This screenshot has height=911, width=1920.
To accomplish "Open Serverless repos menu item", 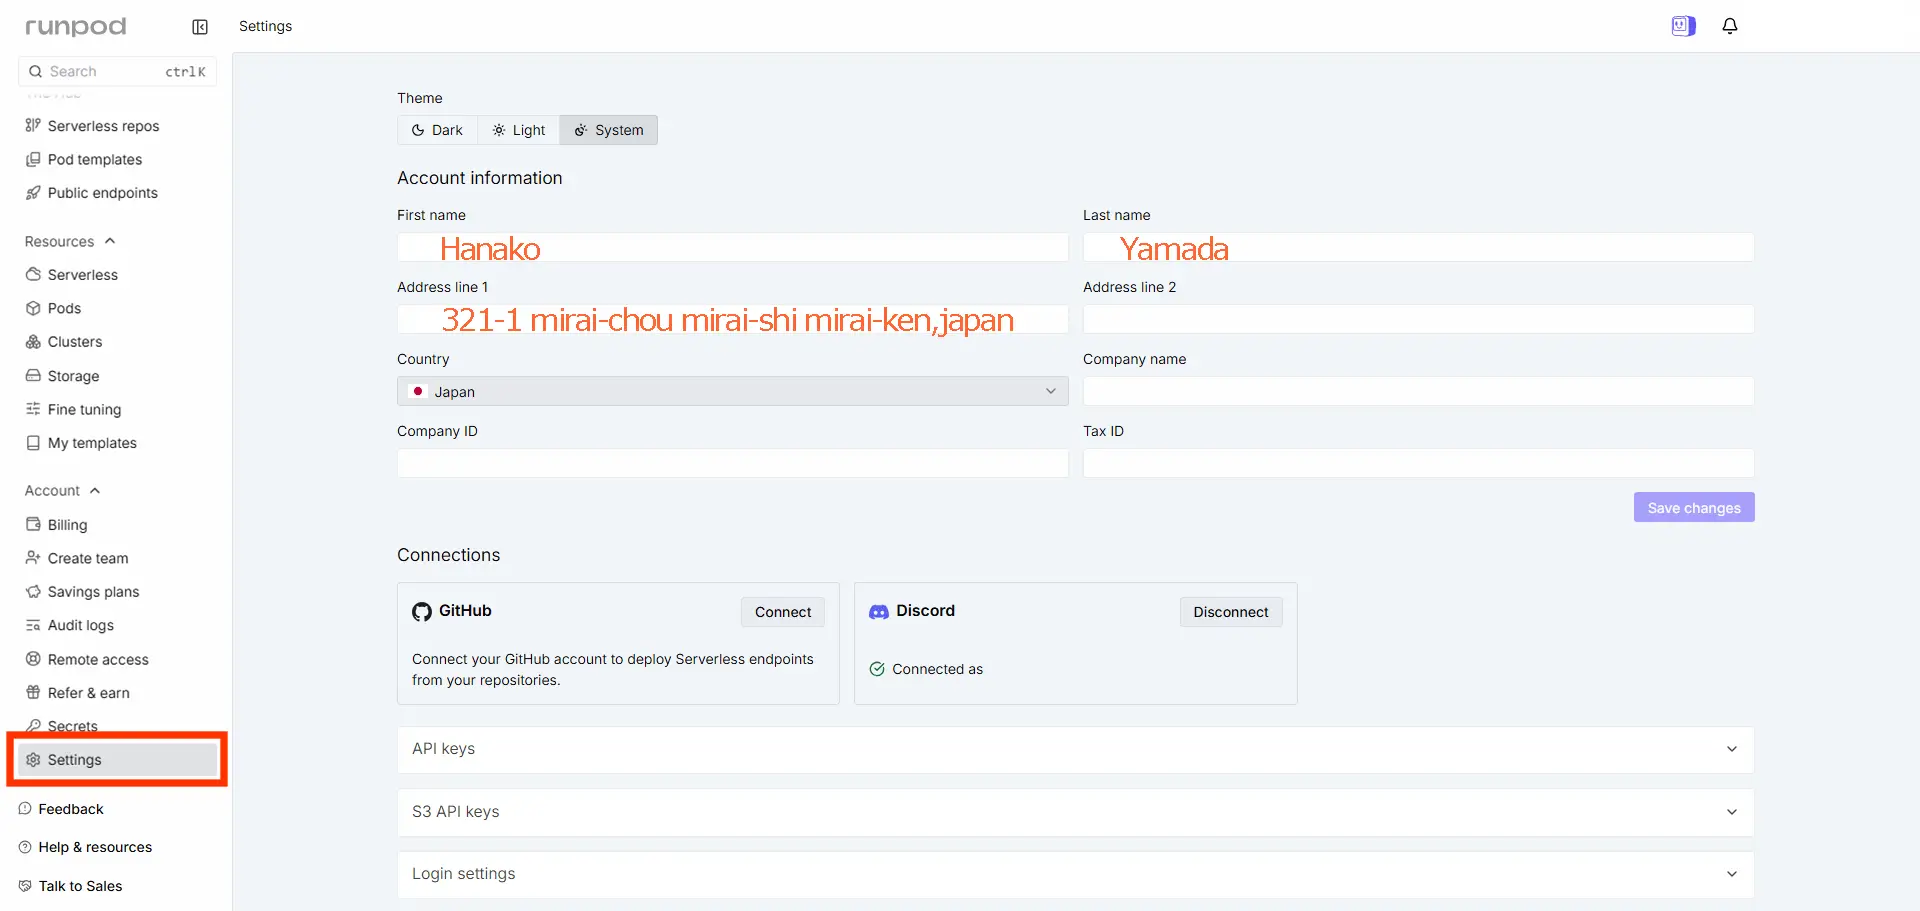I will [103, 126].
